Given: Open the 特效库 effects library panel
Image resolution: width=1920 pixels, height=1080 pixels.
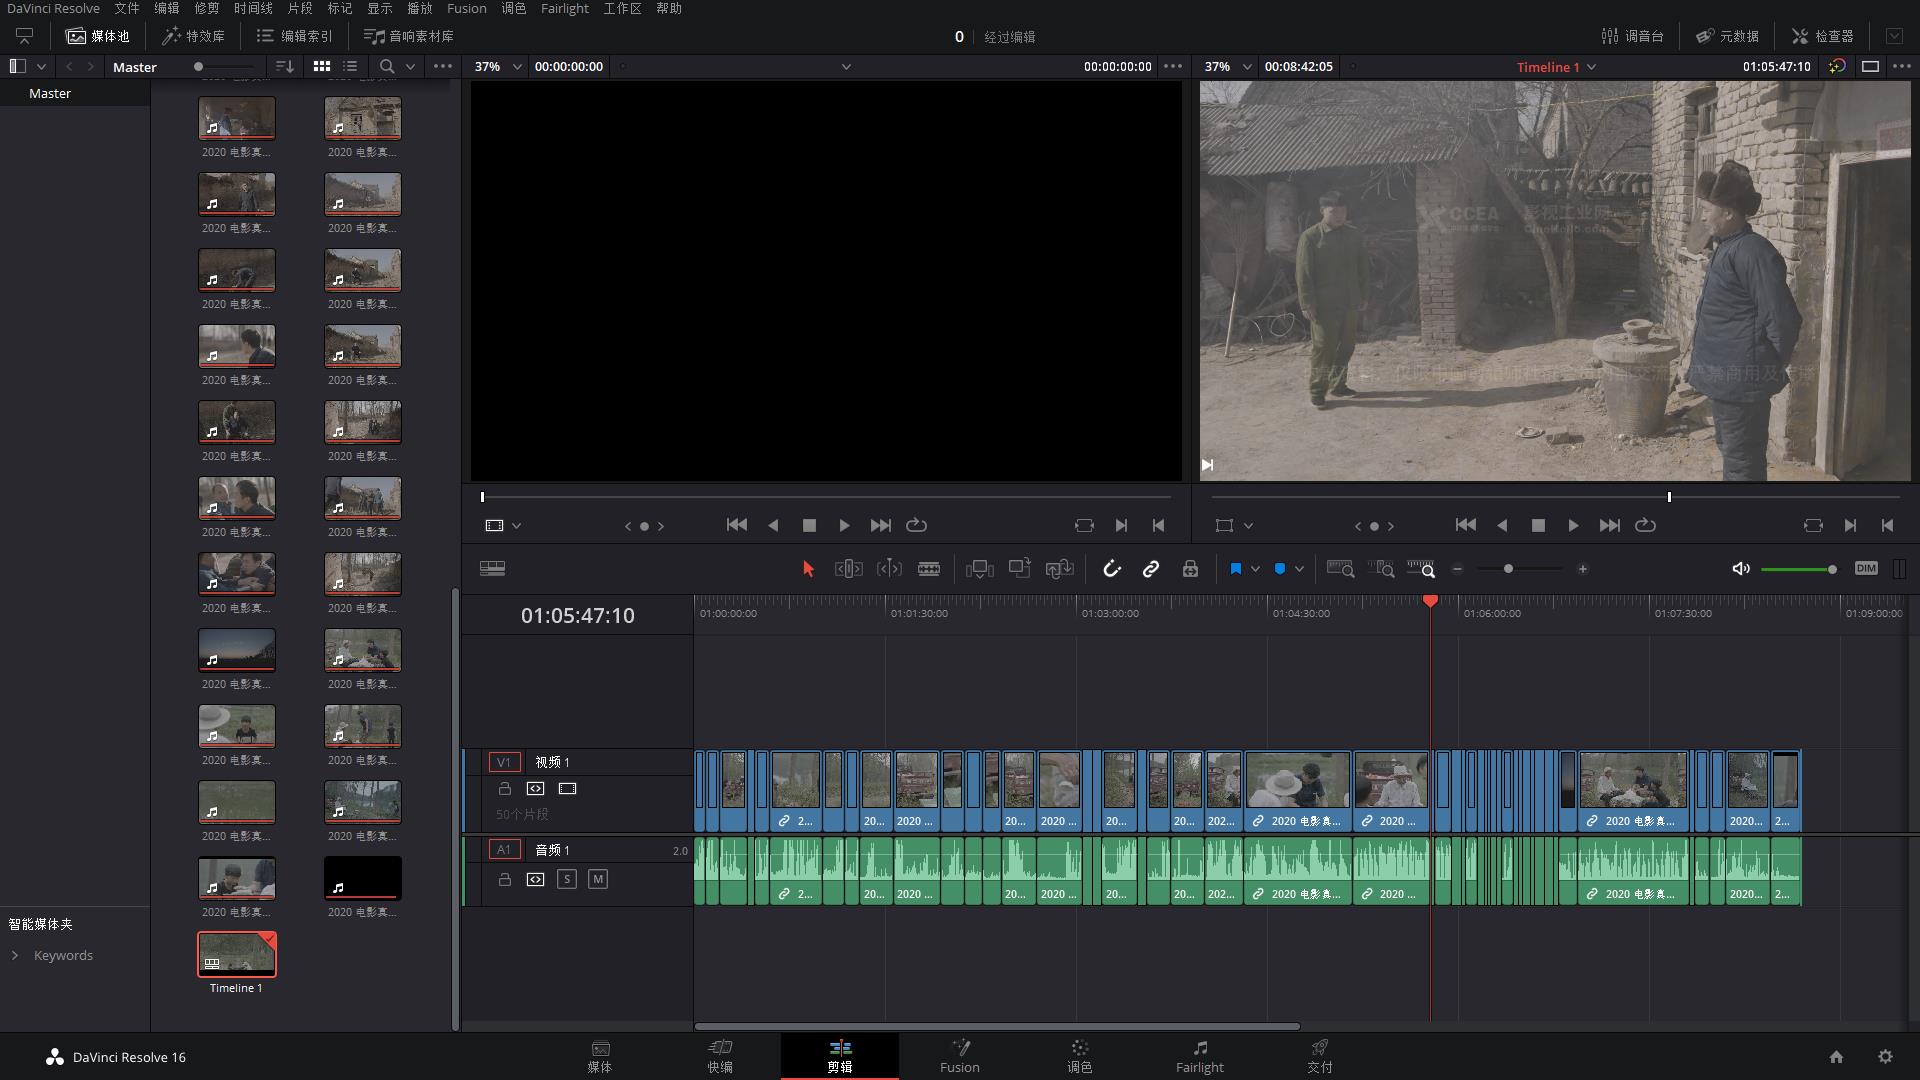Looking at the screenshot, I should [x=194, y=36].
